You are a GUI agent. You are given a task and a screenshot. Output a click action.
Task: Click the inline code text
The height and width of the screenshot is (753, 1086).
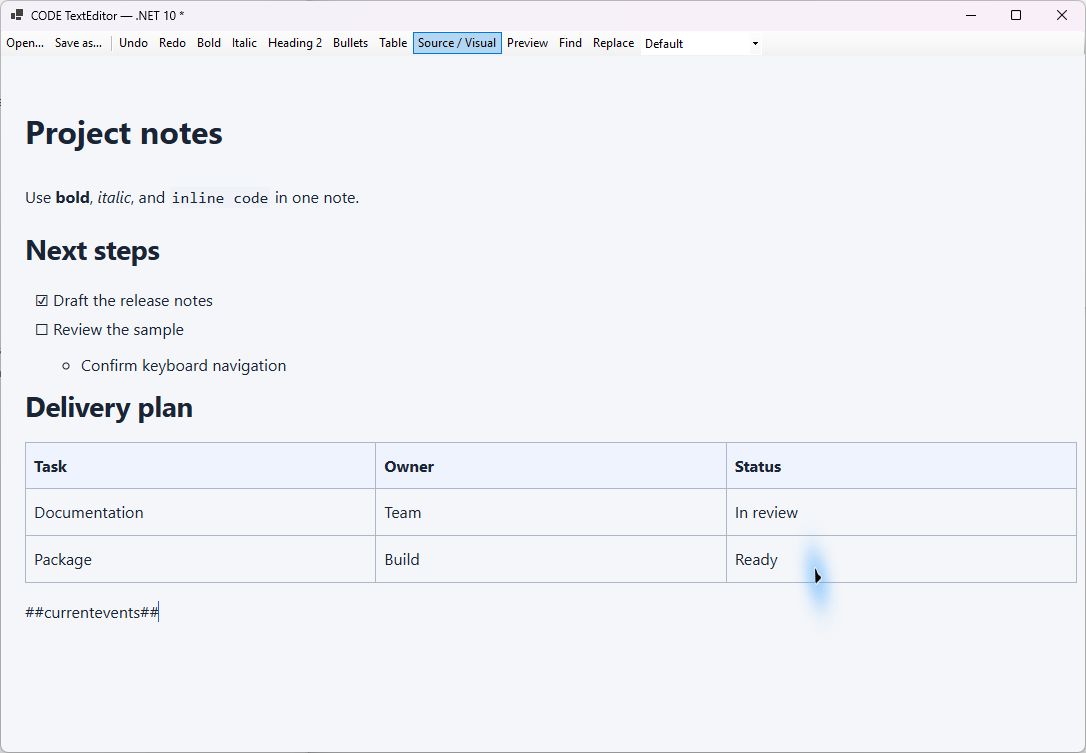coord(220,198)
